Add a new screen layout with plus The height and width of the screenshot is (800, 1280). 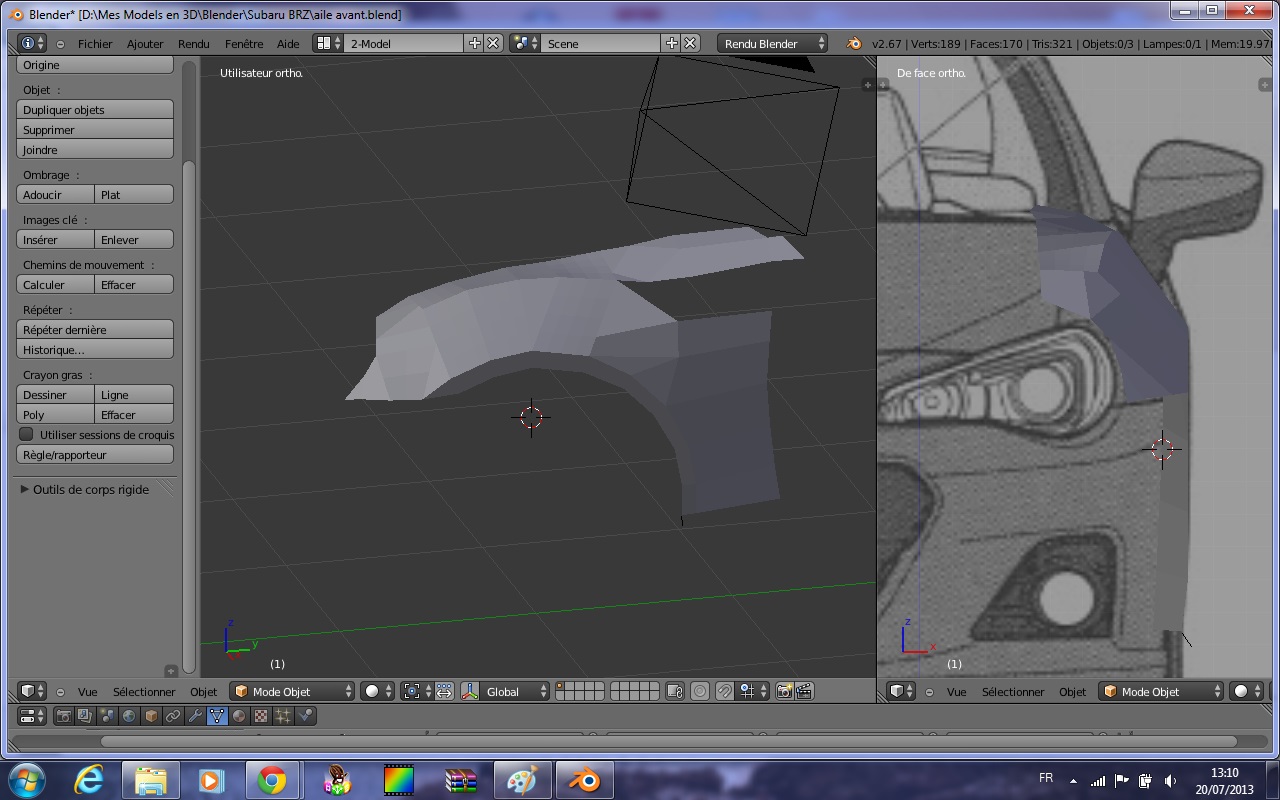(475, 43)
